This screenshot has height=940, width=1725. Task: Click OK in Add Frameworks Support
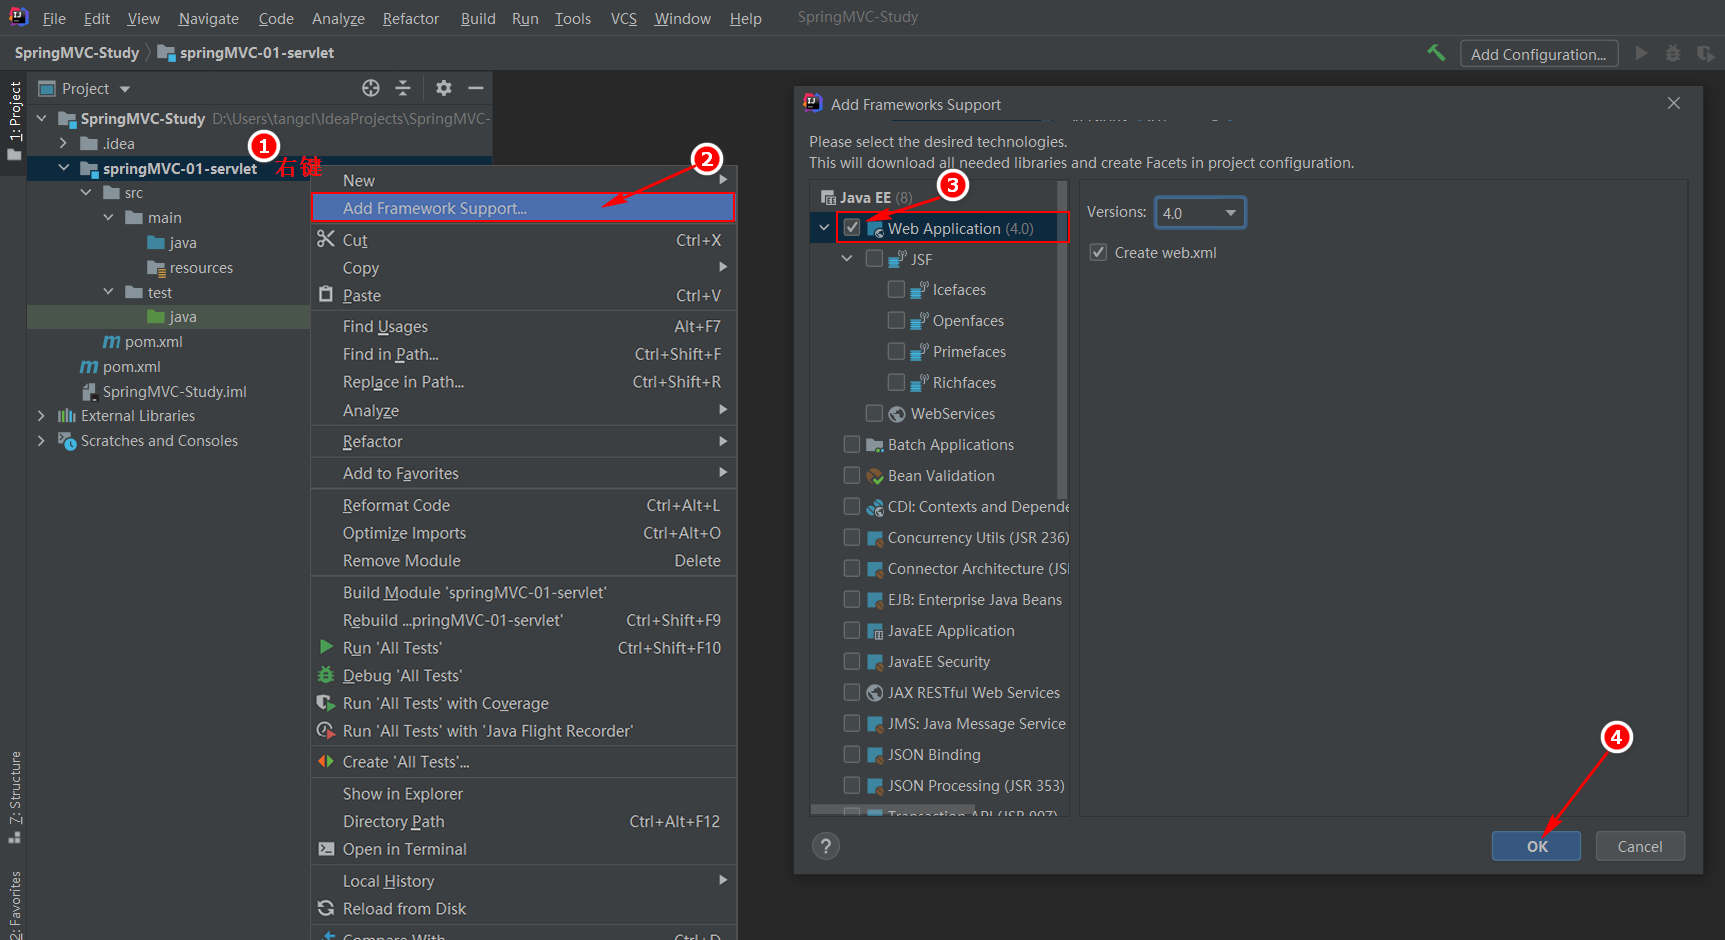click(1536, 846)
